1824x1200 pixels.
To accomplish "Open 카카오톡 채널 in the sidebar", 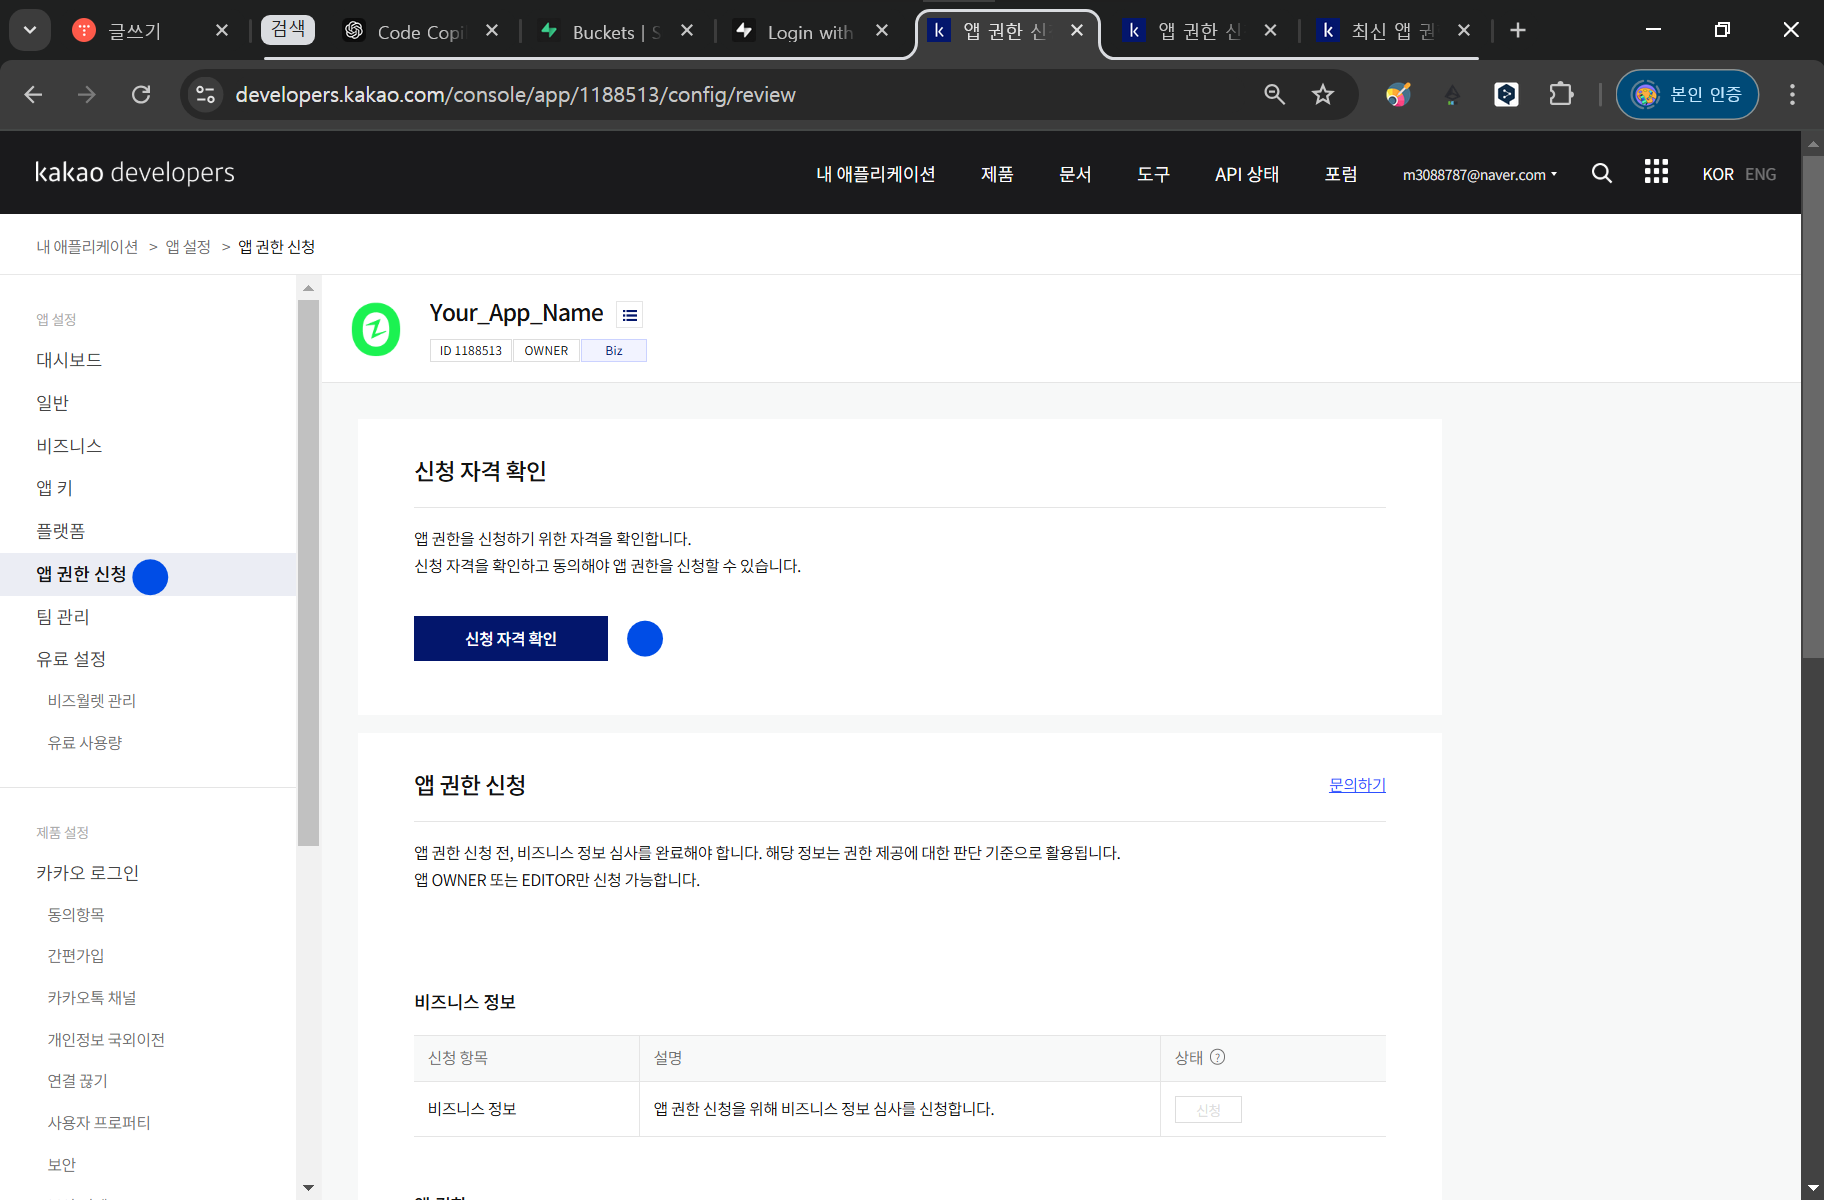I will [x=91, y=998].
